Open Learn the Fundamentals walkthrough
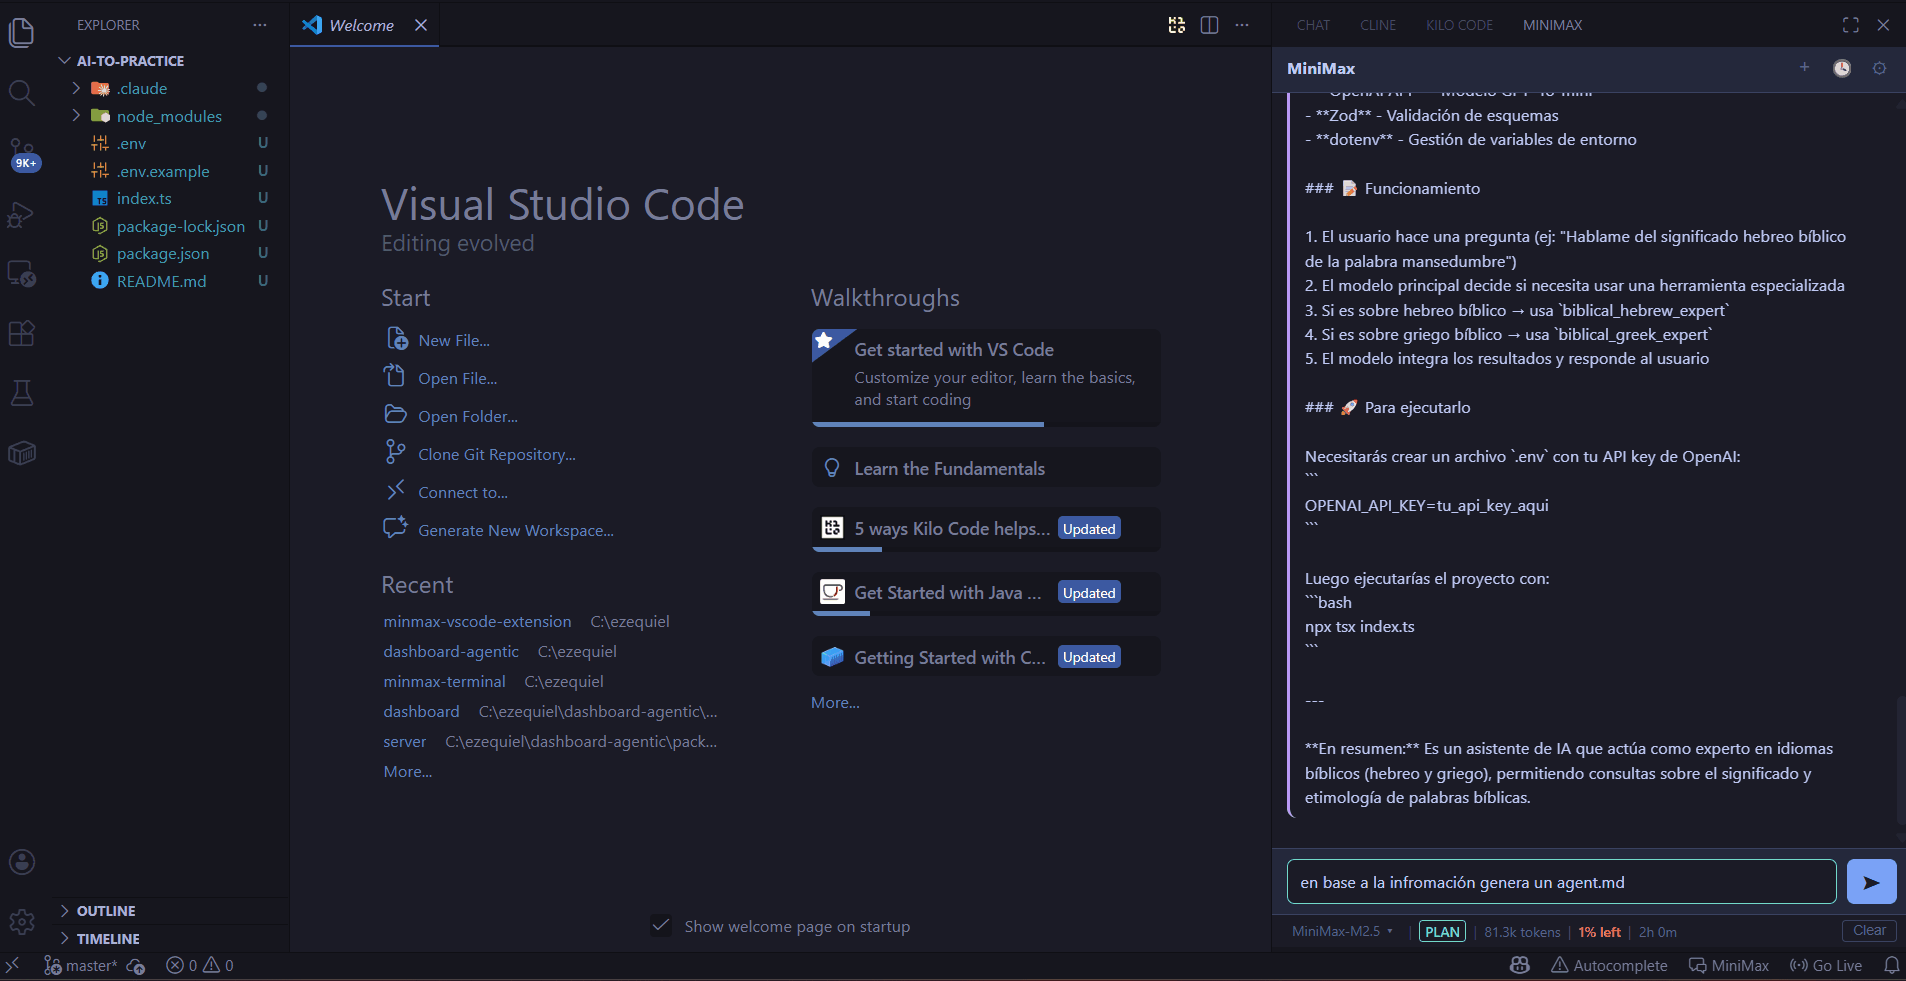The width and height of the screenshot is (1906, 981). (x=986, y=468)
